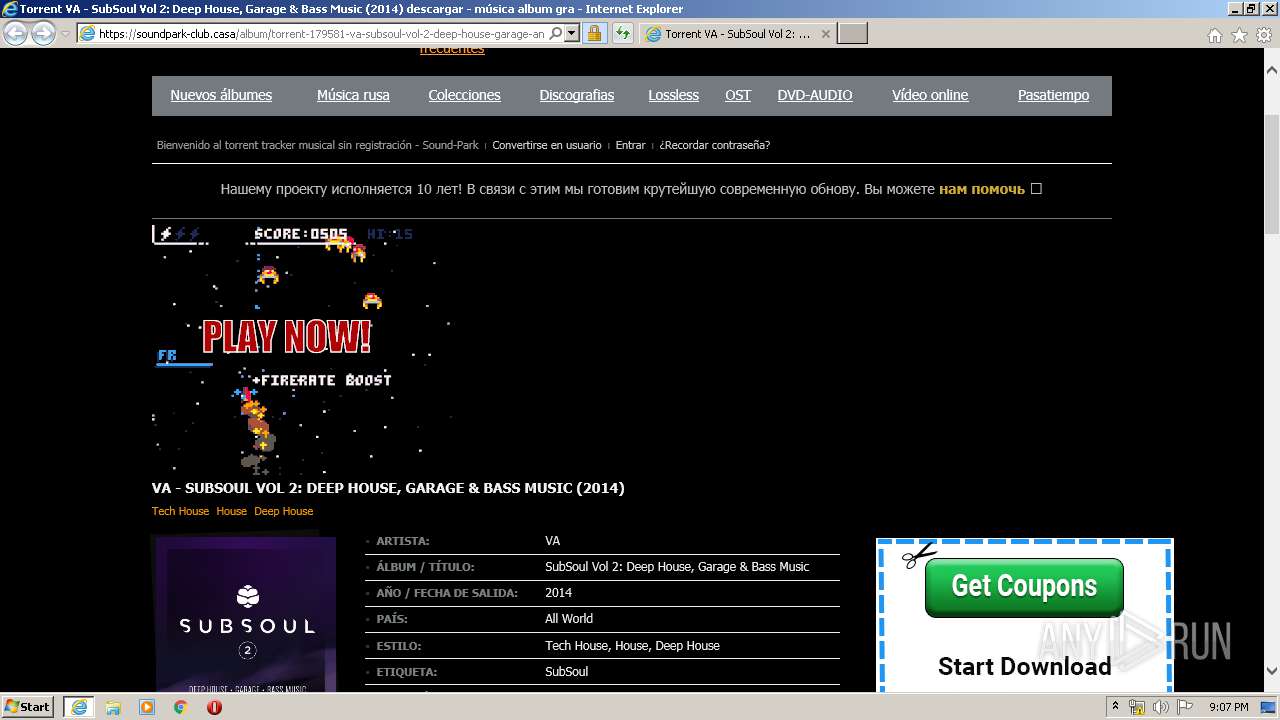Viewport: 1280px width, 720px height.
Task: Open the Vídeo online menu item
Action: coord(930,95)
